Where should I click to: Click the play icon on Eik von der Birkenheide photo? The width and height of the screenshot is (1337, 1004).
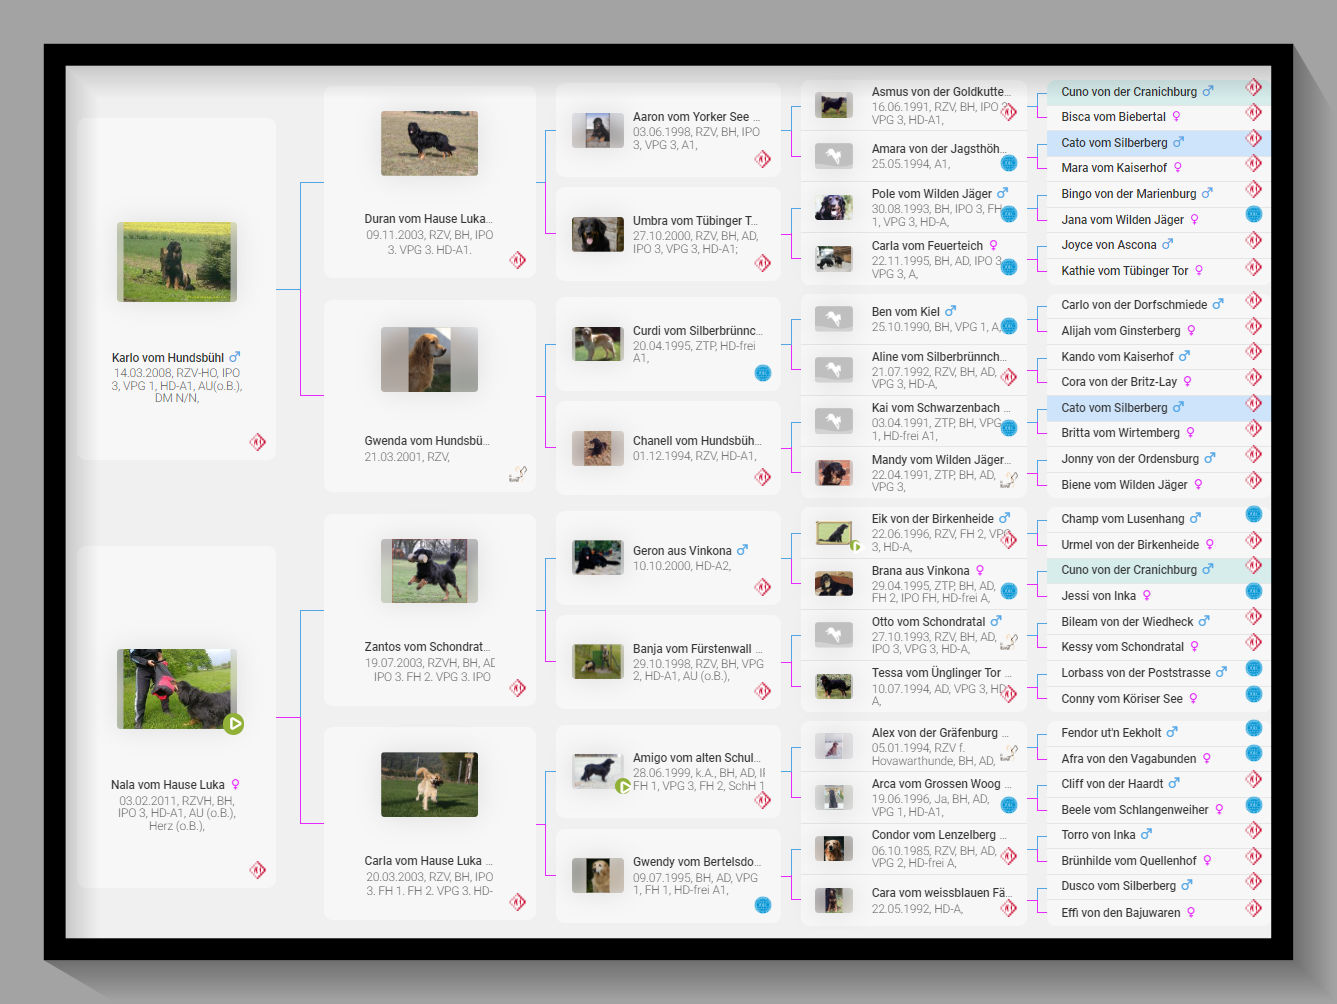pos(855,546)
